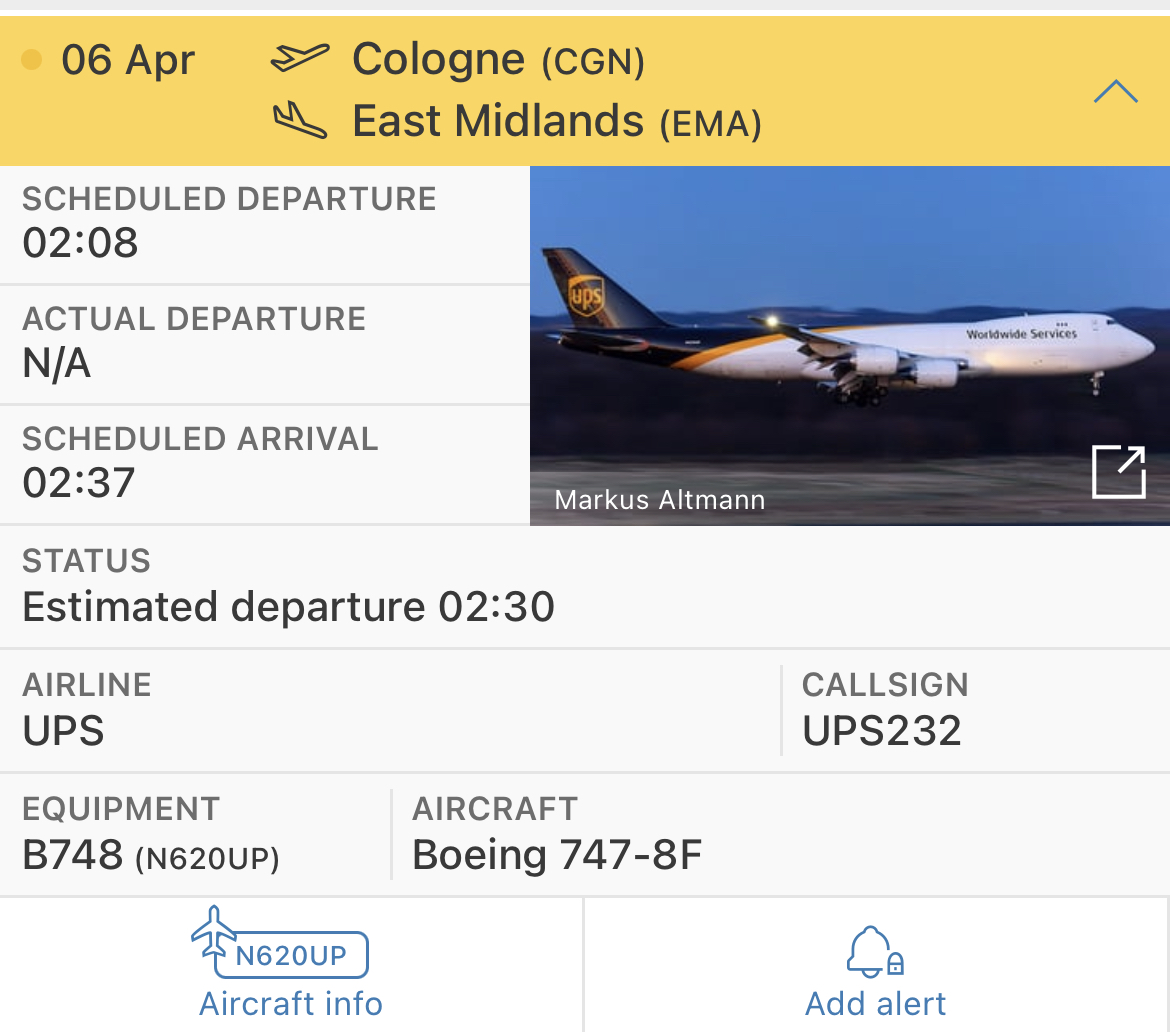Select the UPS airline name
1170x1032 pixels.
pos(63,731)
